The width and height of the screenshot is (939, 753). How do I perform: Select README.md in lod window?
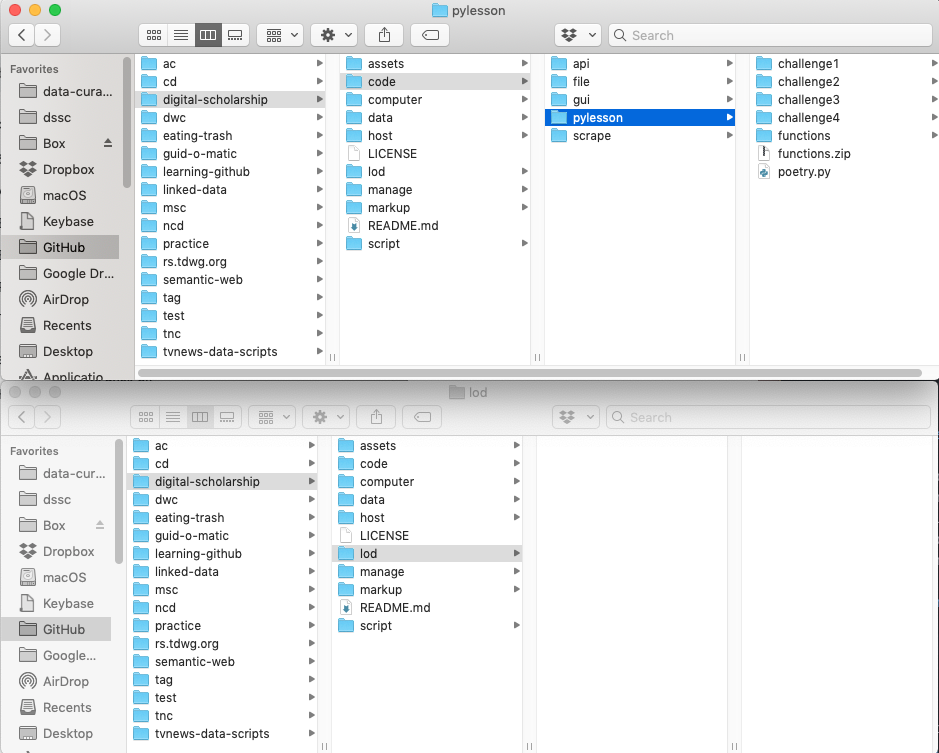tap(395, 608)
